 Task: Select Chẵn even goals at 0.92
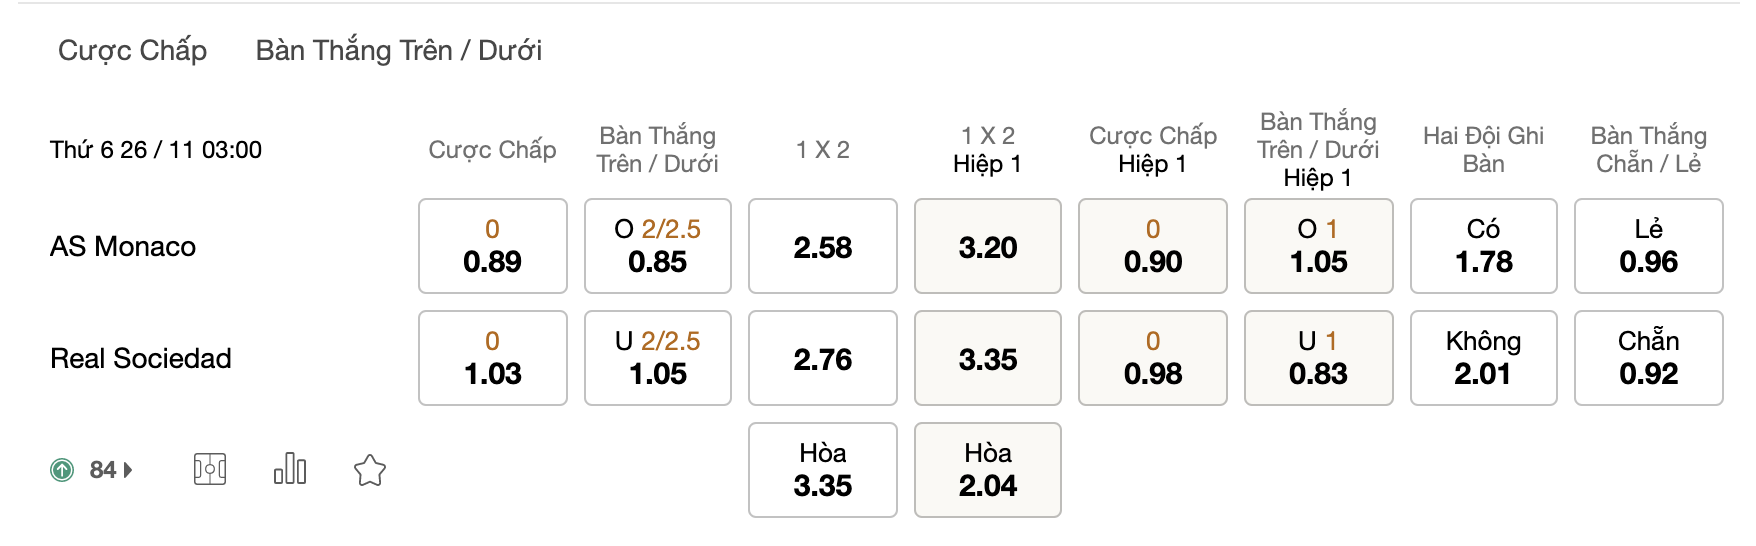[1649, 358]
